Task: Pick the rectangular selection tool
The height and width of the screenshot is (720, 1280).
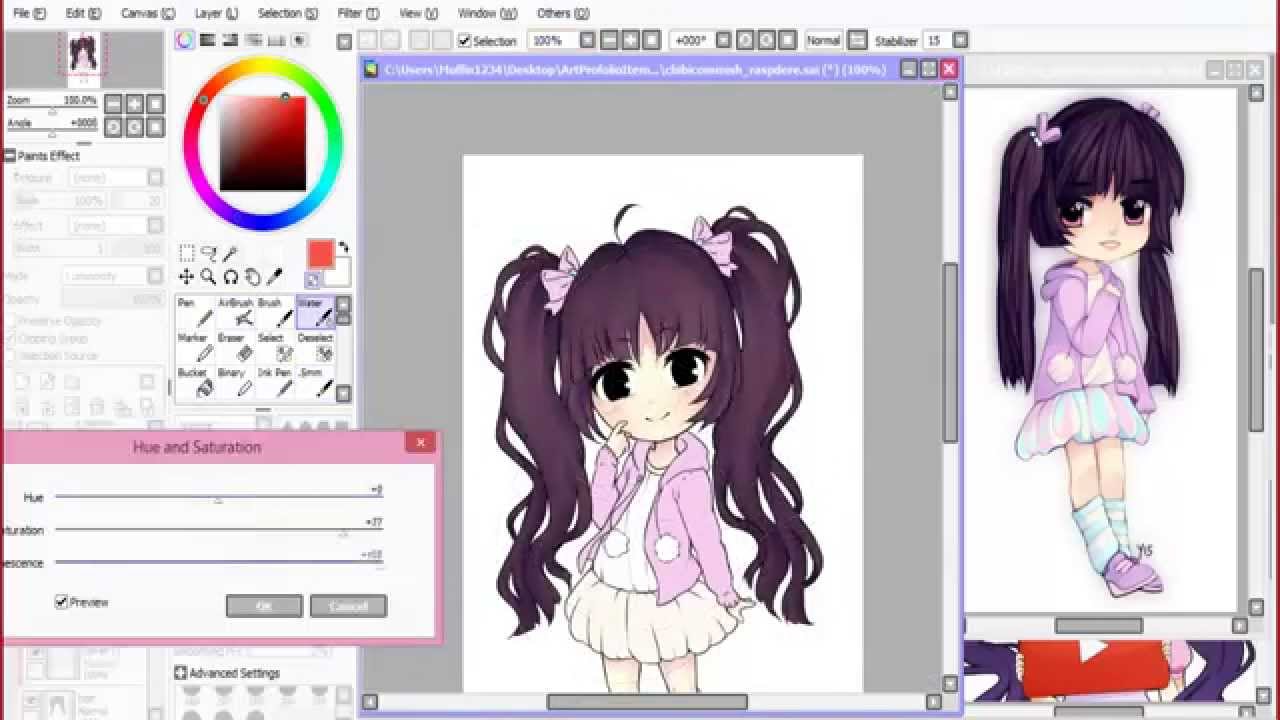Action: (x=187, y=253)
